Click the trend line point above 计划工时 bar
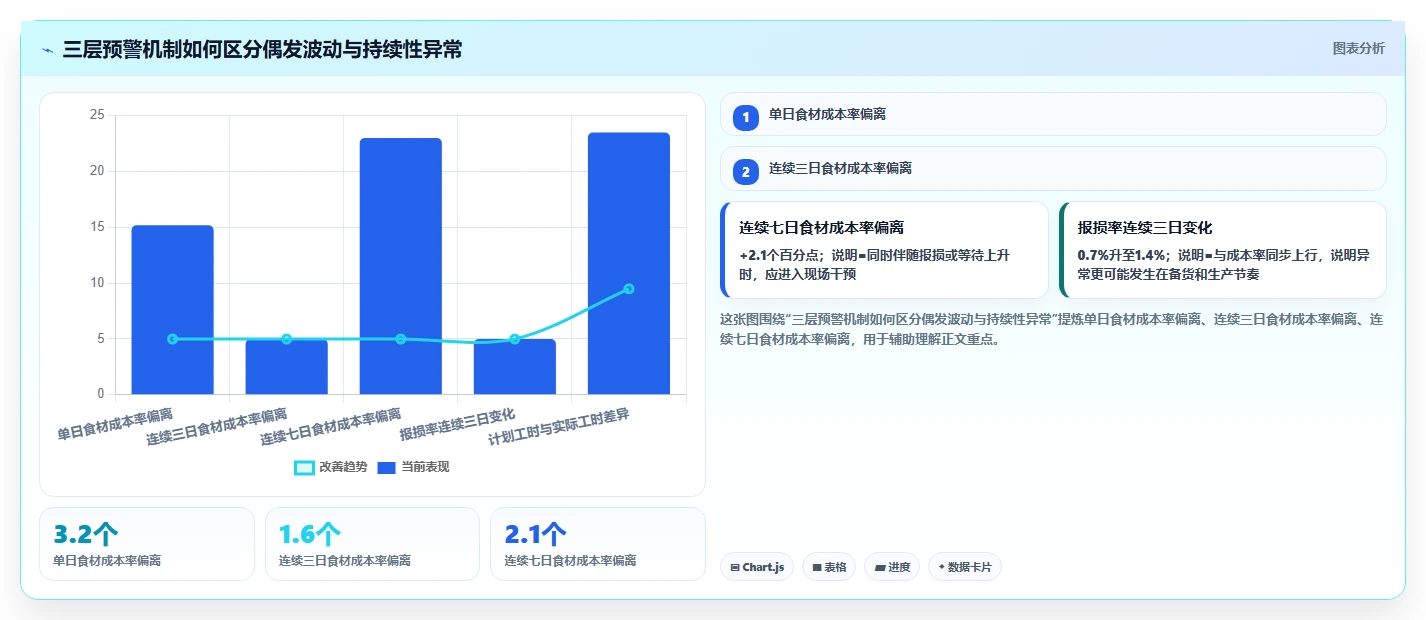The height and width of the screenshot is (620, 1426). click(628, 289)
